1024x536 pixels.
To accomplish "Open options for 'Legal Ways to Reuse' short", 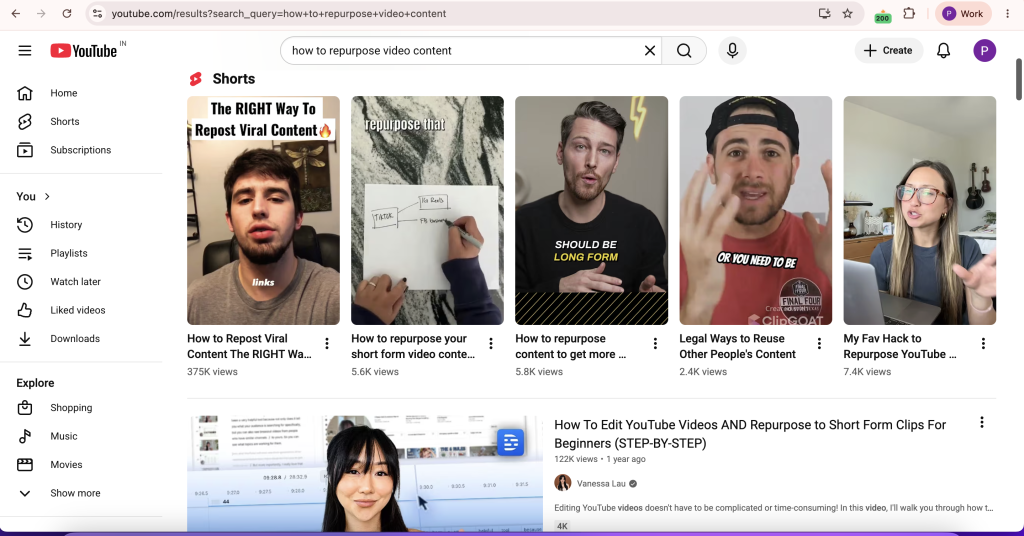I will [819, 343].
